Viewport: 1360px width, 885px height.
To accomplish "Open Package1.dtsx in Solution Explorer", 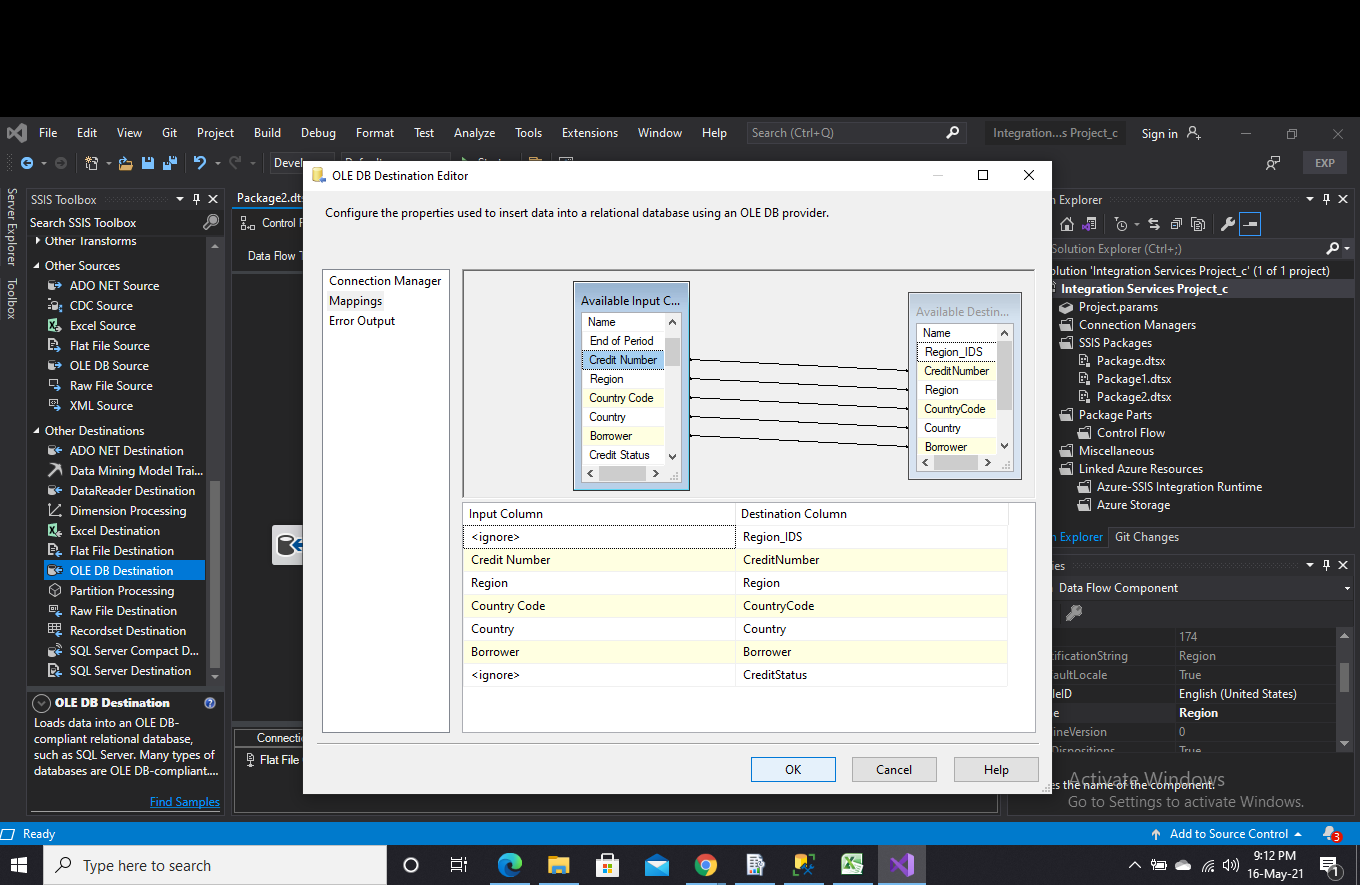I will 1134,379.
